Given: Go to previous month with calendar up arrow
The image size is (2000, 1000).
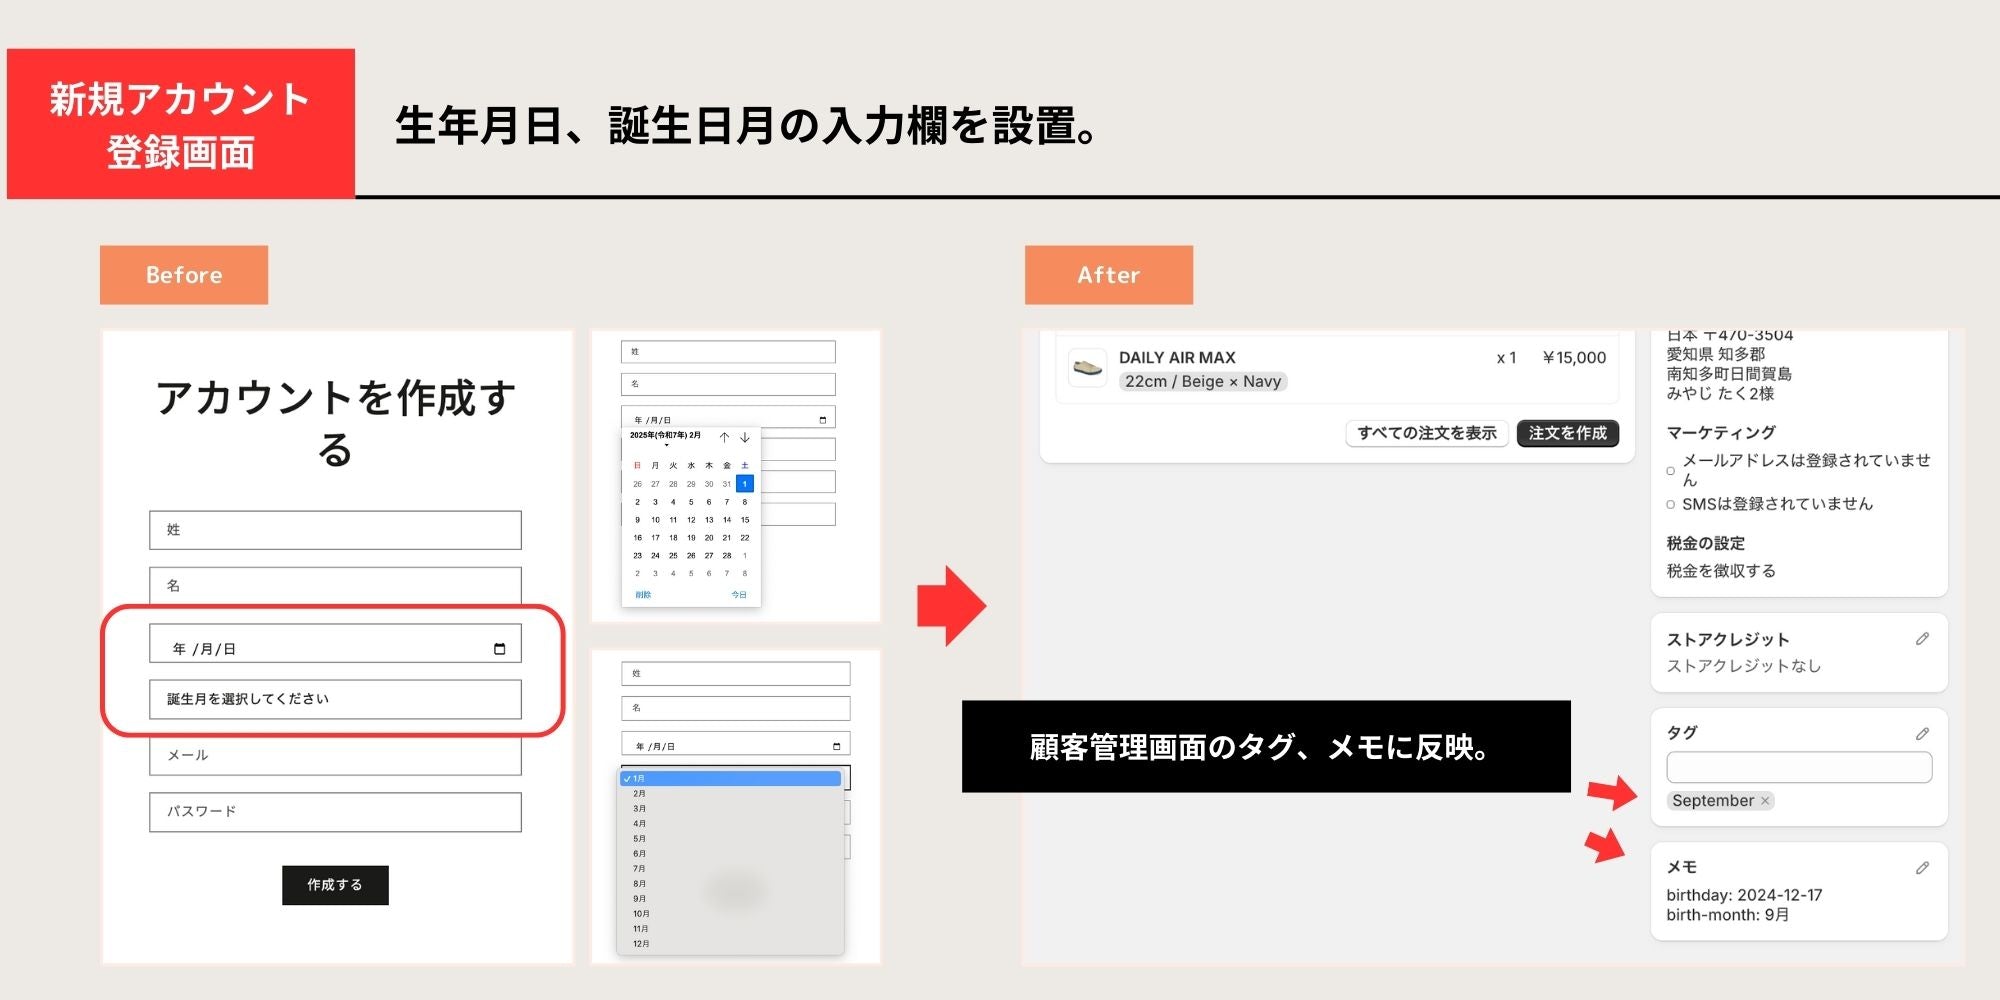Looking at the screenshot, I should coord(725,438).
